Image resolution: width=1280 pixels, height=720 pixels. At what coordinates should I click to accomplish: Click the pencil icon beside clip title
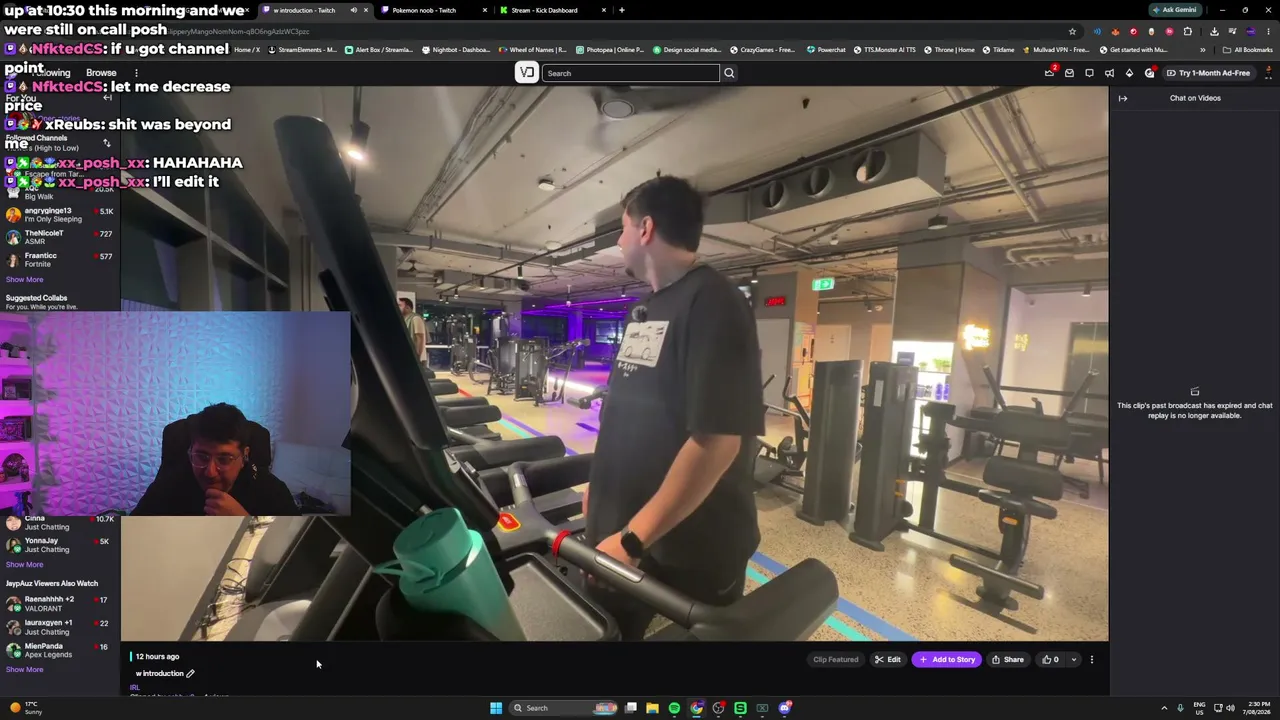pos(190,674)
